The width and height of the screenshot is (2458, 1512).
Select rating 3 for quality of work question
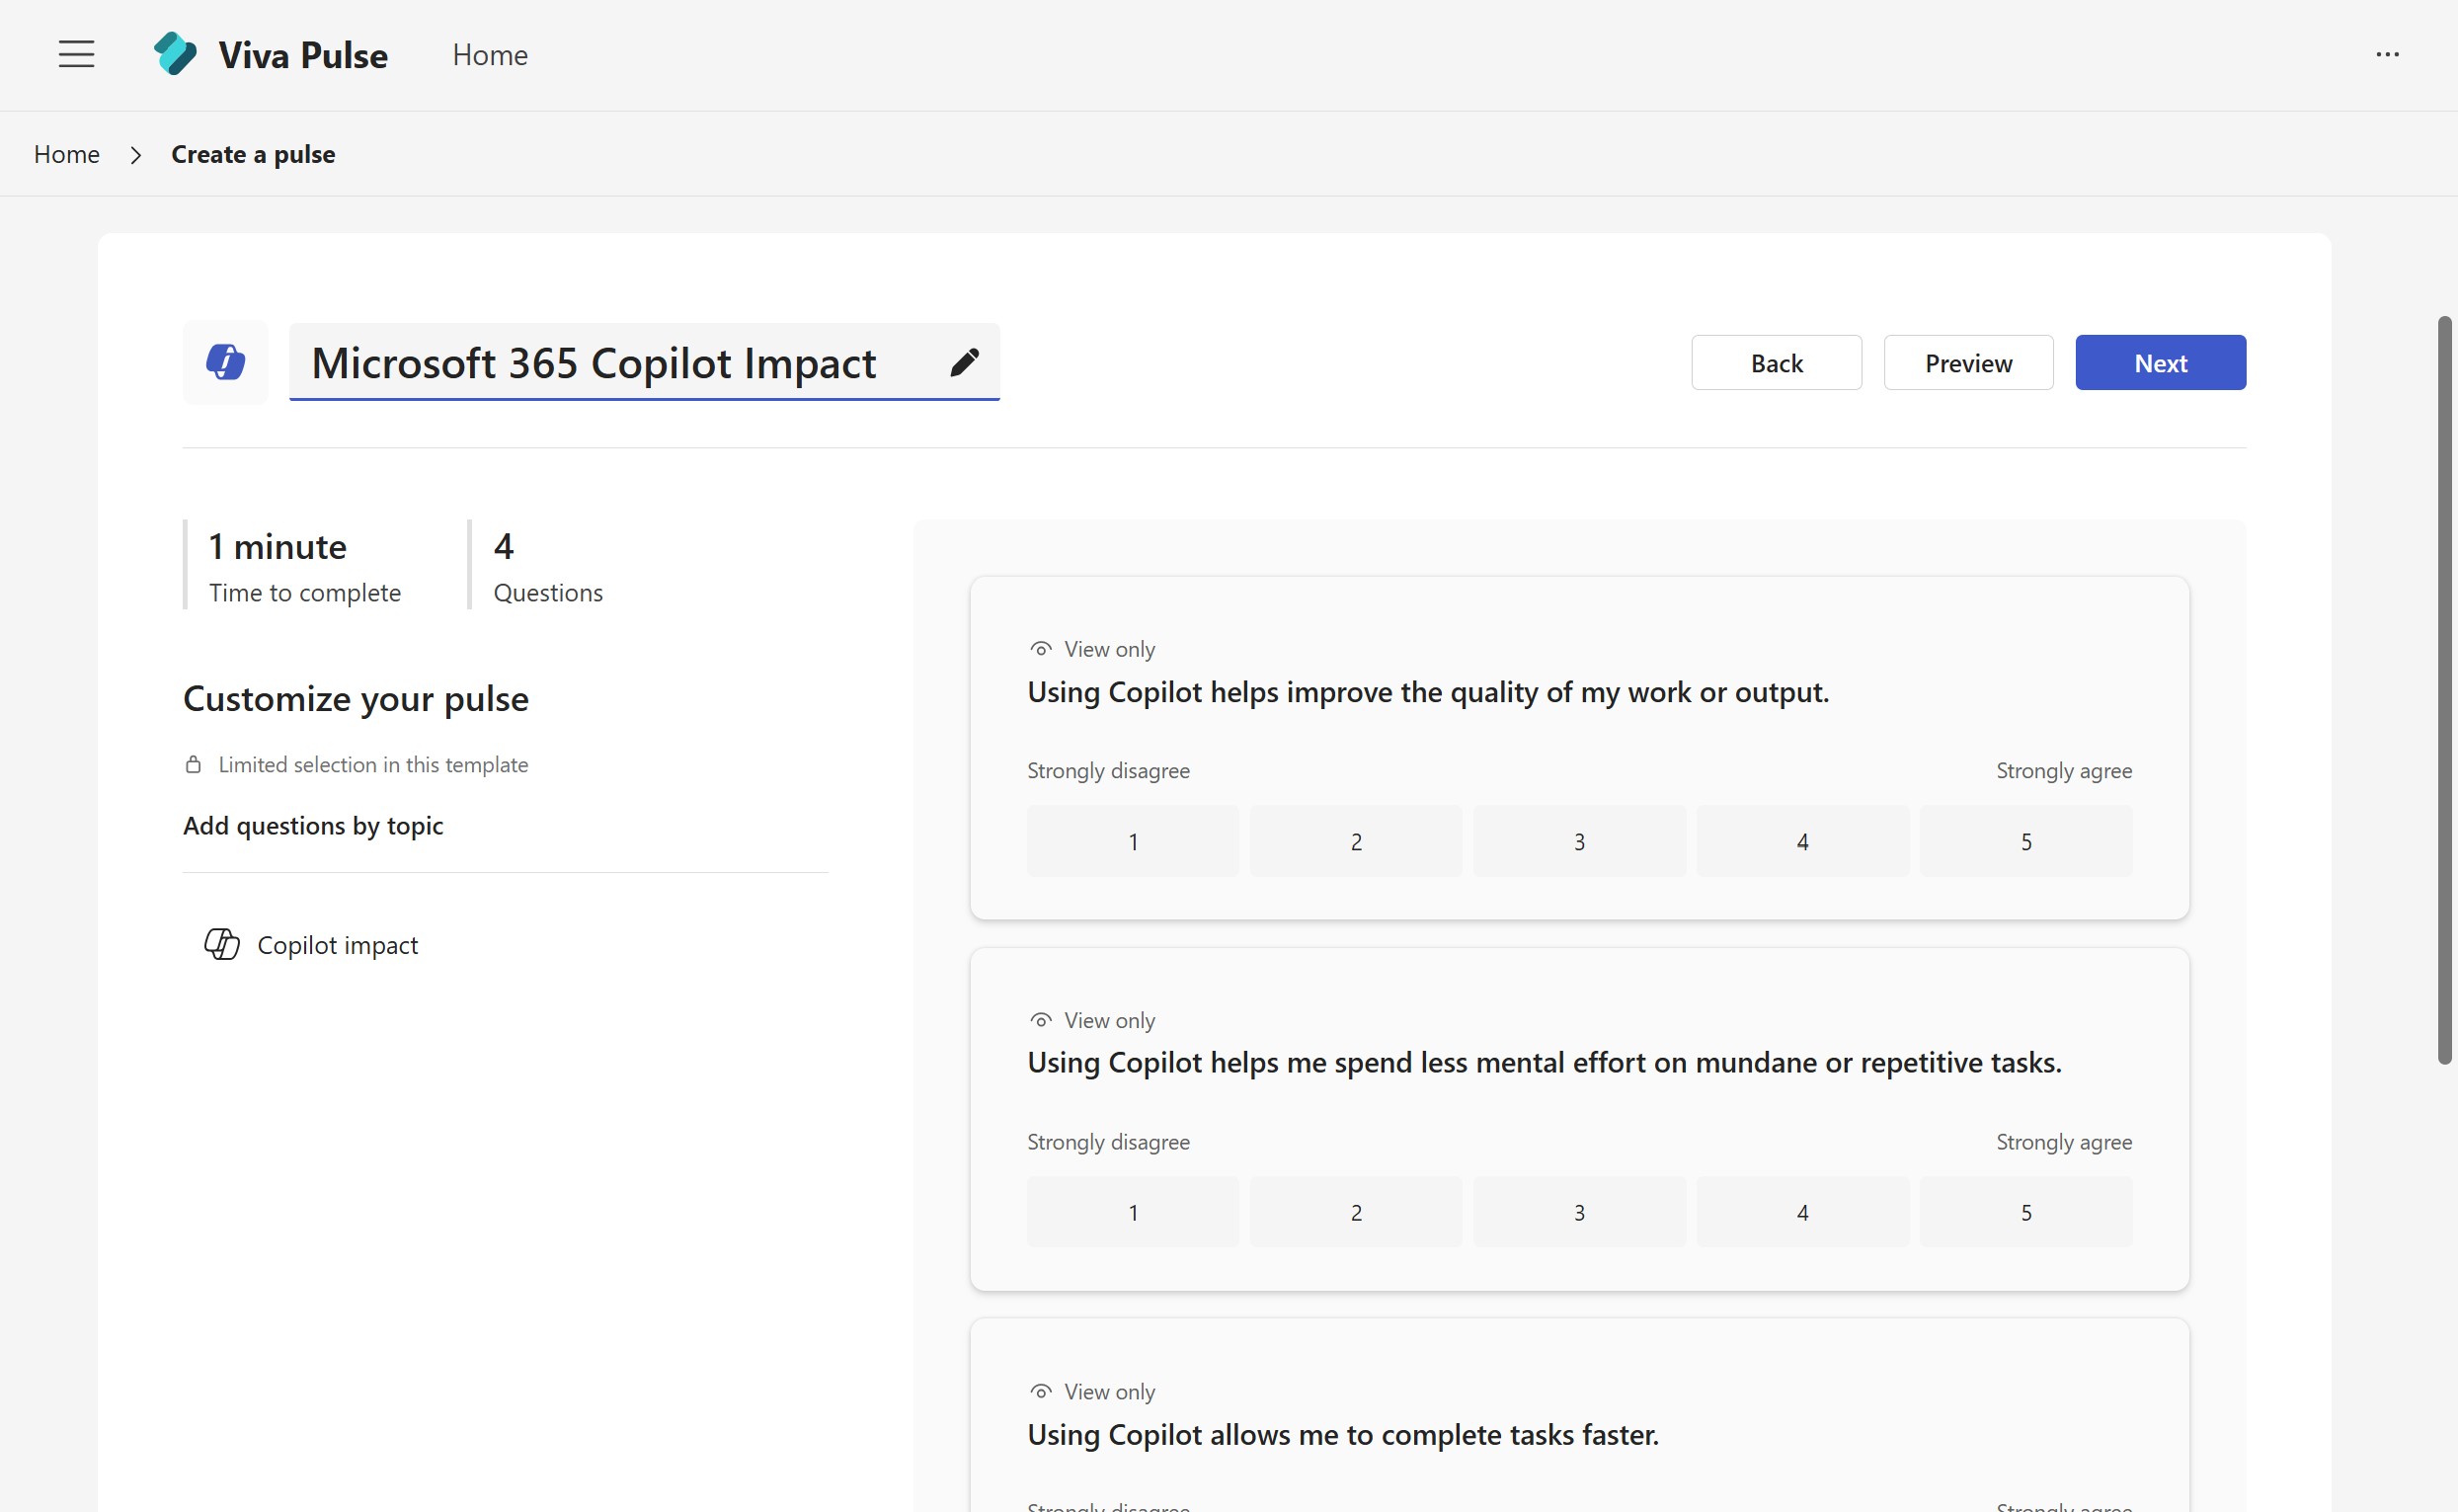1579,841
